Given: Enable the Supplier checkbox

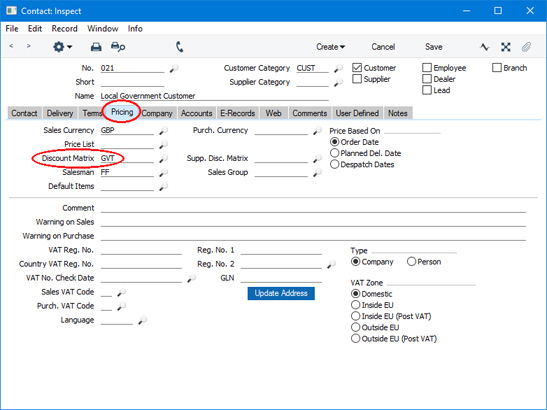Looking at the screenshot, I should pyautogui.click(x=357, y=79).
